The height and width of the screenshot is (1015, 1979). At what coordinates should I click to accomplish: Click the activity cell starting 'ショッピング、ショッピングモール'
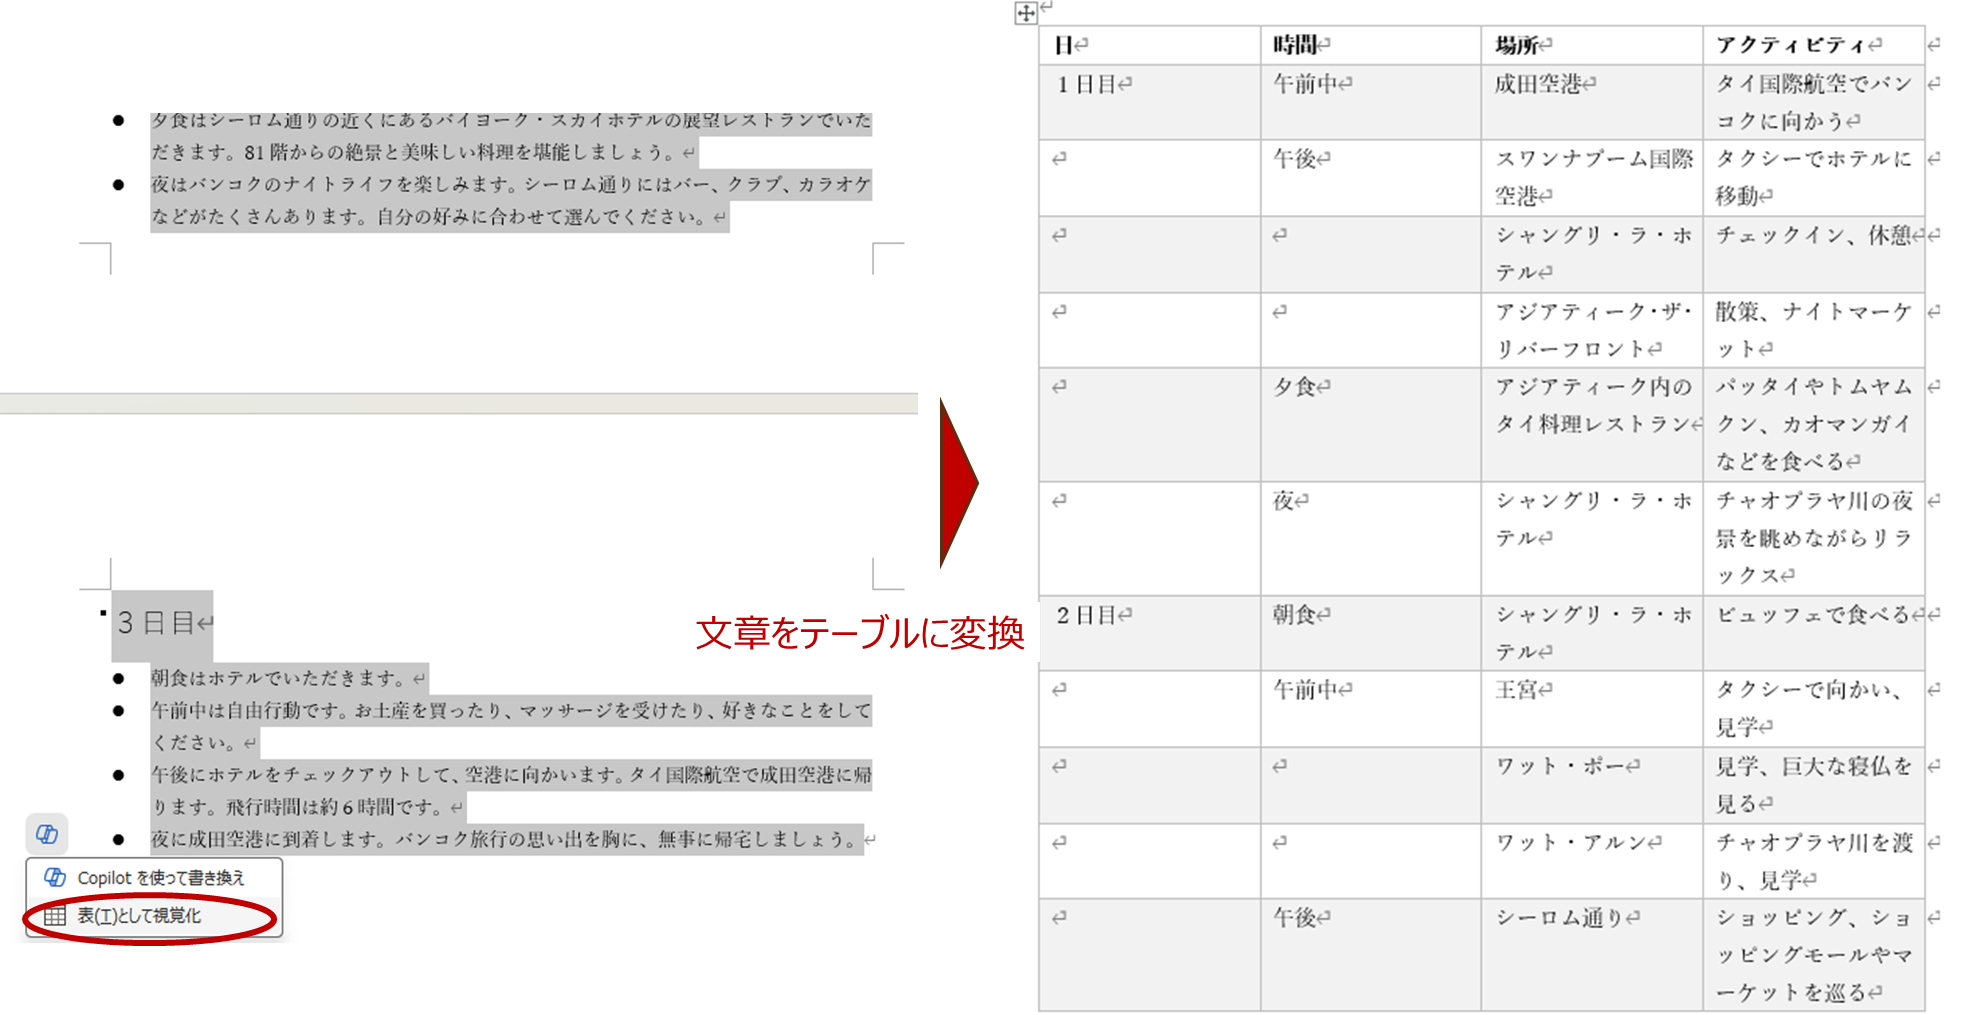(x=1814, y=955)
